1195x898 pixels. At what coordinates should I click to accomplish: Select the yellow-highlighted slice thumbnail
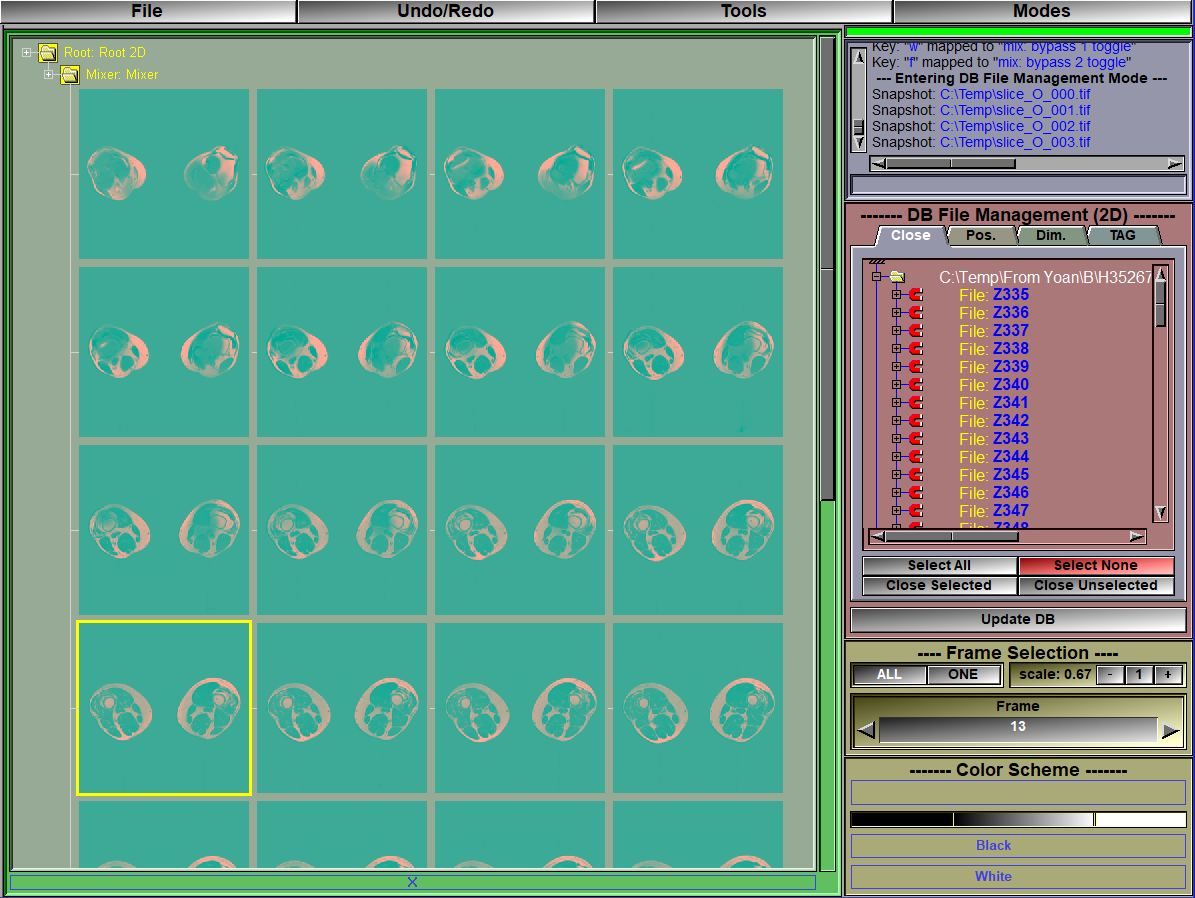(x=164, y=708)
